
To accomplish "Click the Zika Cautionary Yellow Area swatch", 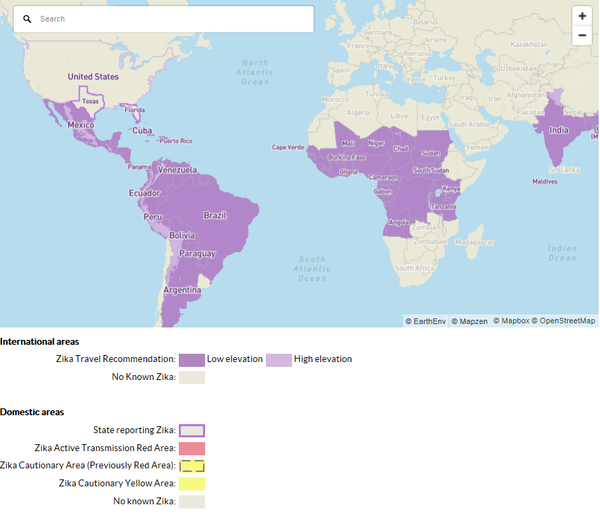I will pos(192,484).
